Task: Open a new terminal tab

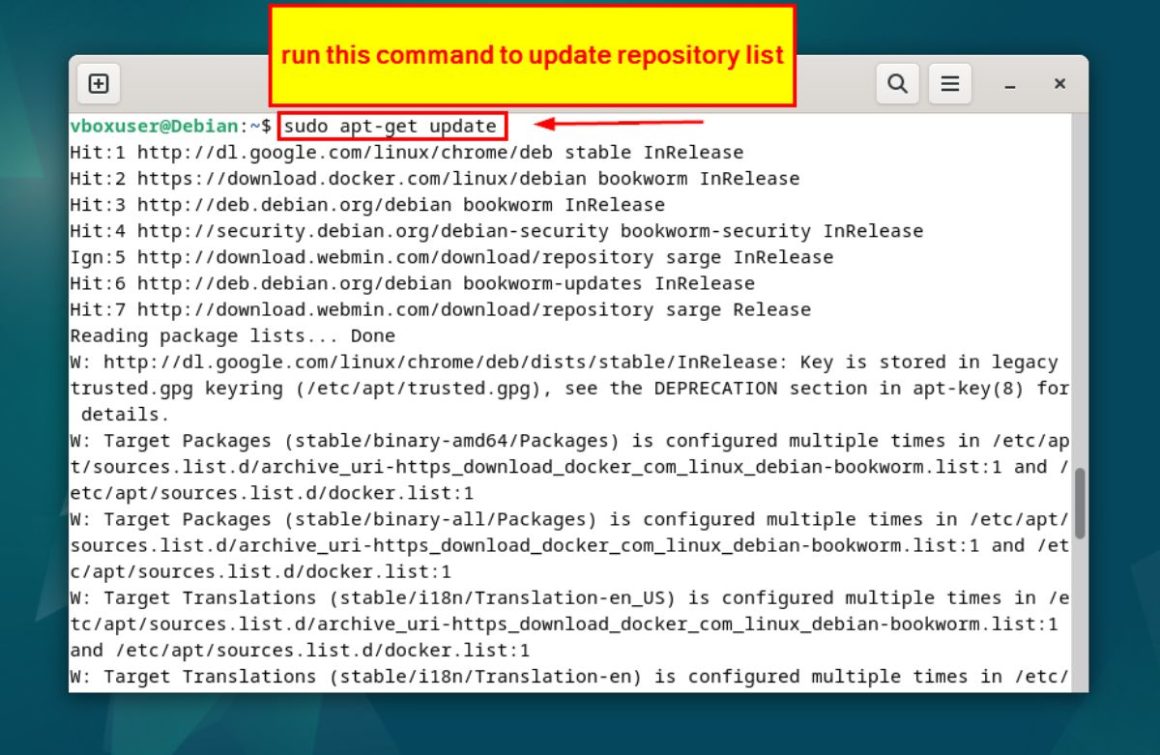Action: [97, 83]
